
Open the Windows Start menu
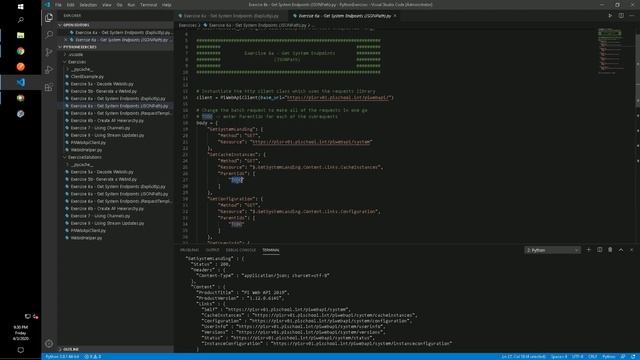point(20,7)
